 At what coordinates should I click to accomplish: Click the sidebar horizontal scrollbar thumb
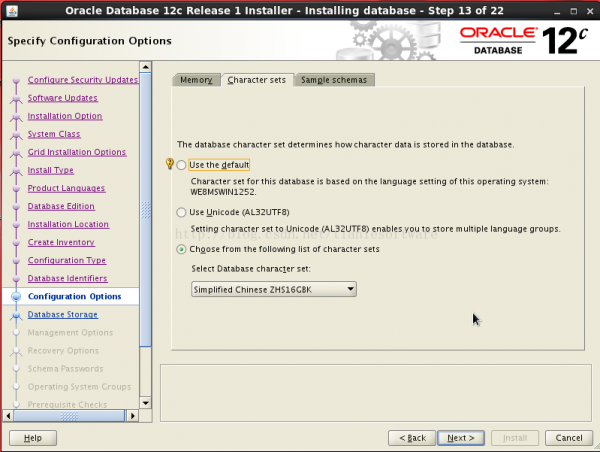[69, 416]
